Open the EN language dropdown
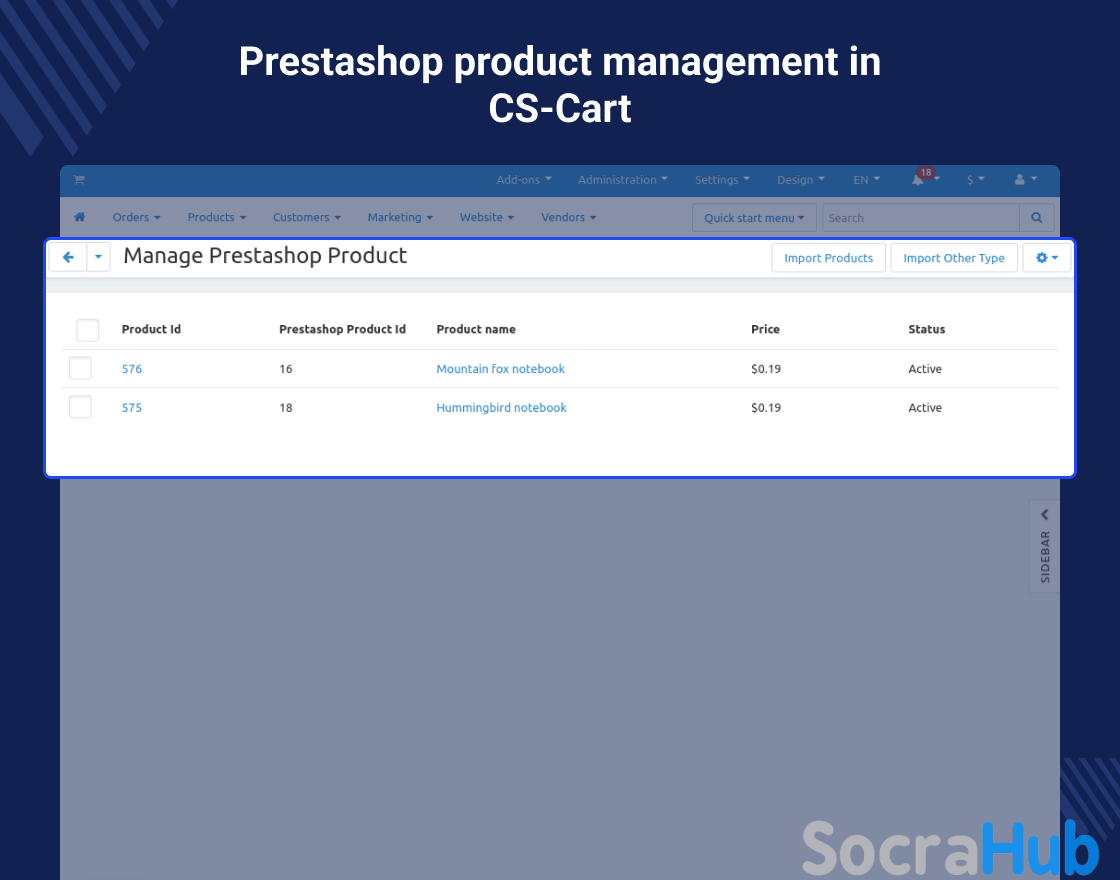The width and height of the screenshot is (1120, 880). tap(866, 180)
